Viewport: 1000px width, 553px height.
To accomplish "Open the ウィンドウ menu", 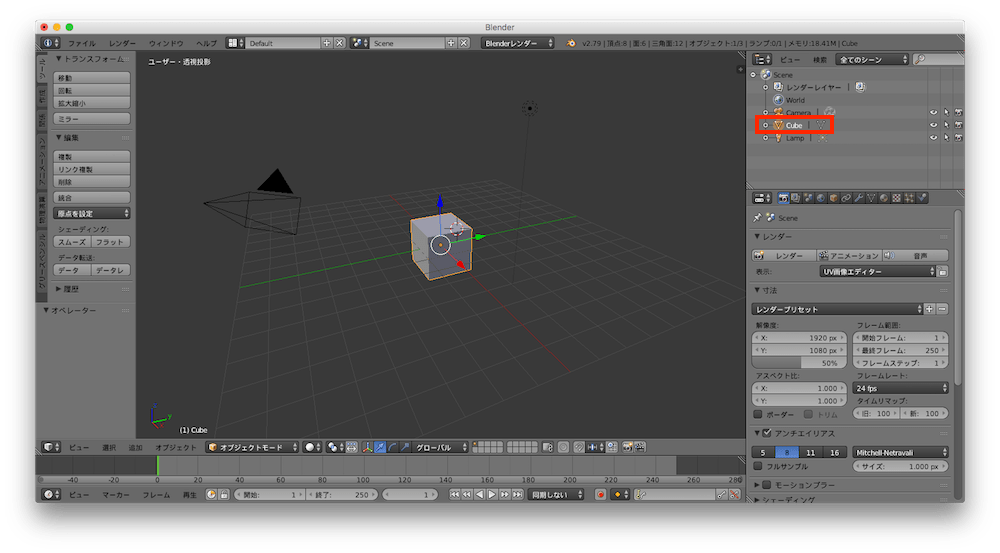I will [x=166, y=43].
